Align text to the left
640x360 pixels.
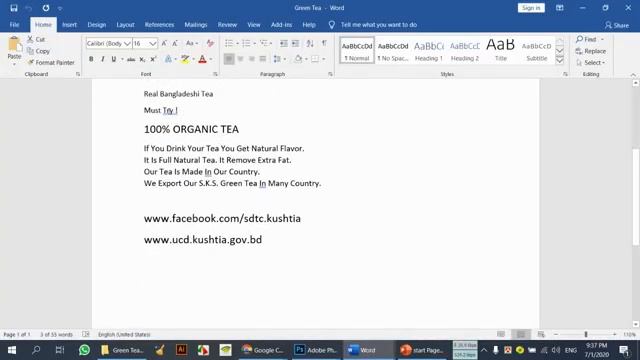click(x=229, y=60)
